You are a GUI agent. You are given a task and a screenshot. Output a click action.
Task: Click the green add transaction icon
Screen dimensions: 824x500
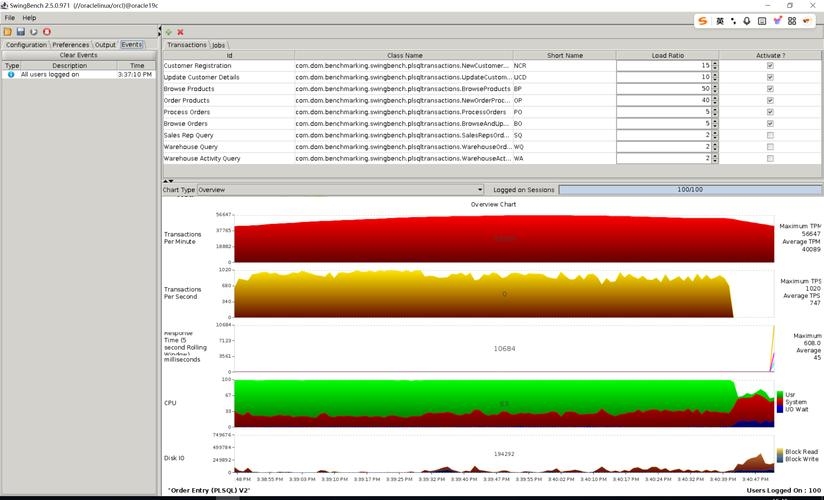point(169,32)
